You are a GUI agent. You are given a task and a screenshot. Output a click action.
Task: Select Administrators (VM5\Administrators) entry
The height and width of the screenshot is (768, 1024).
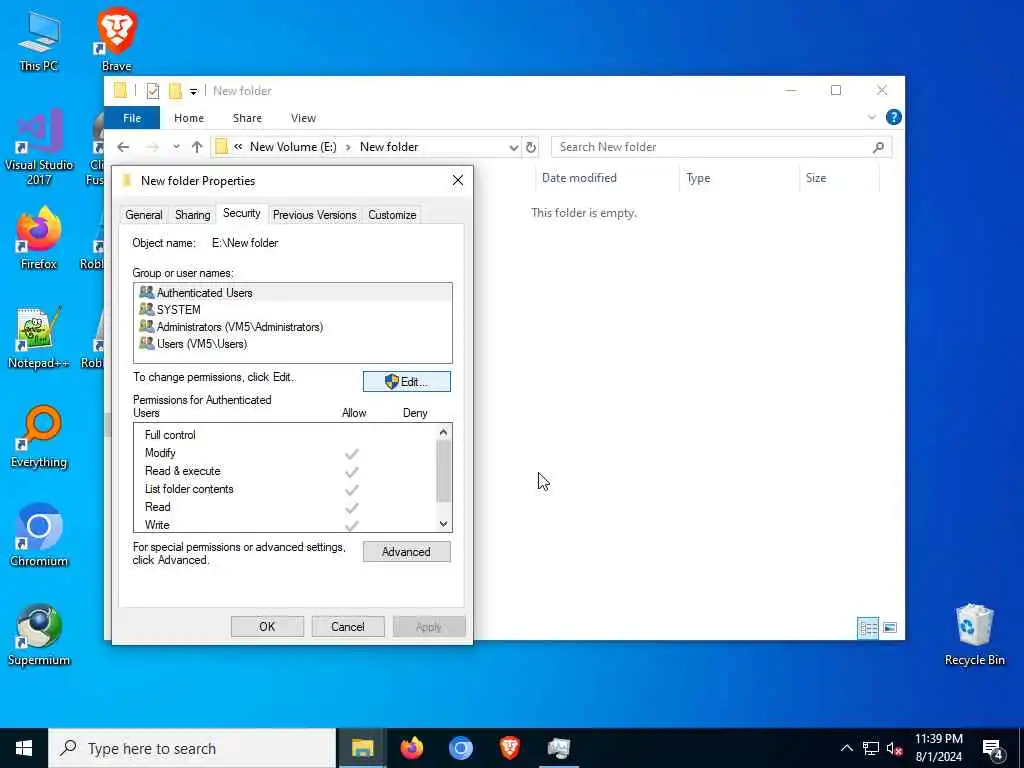point(293,327)
